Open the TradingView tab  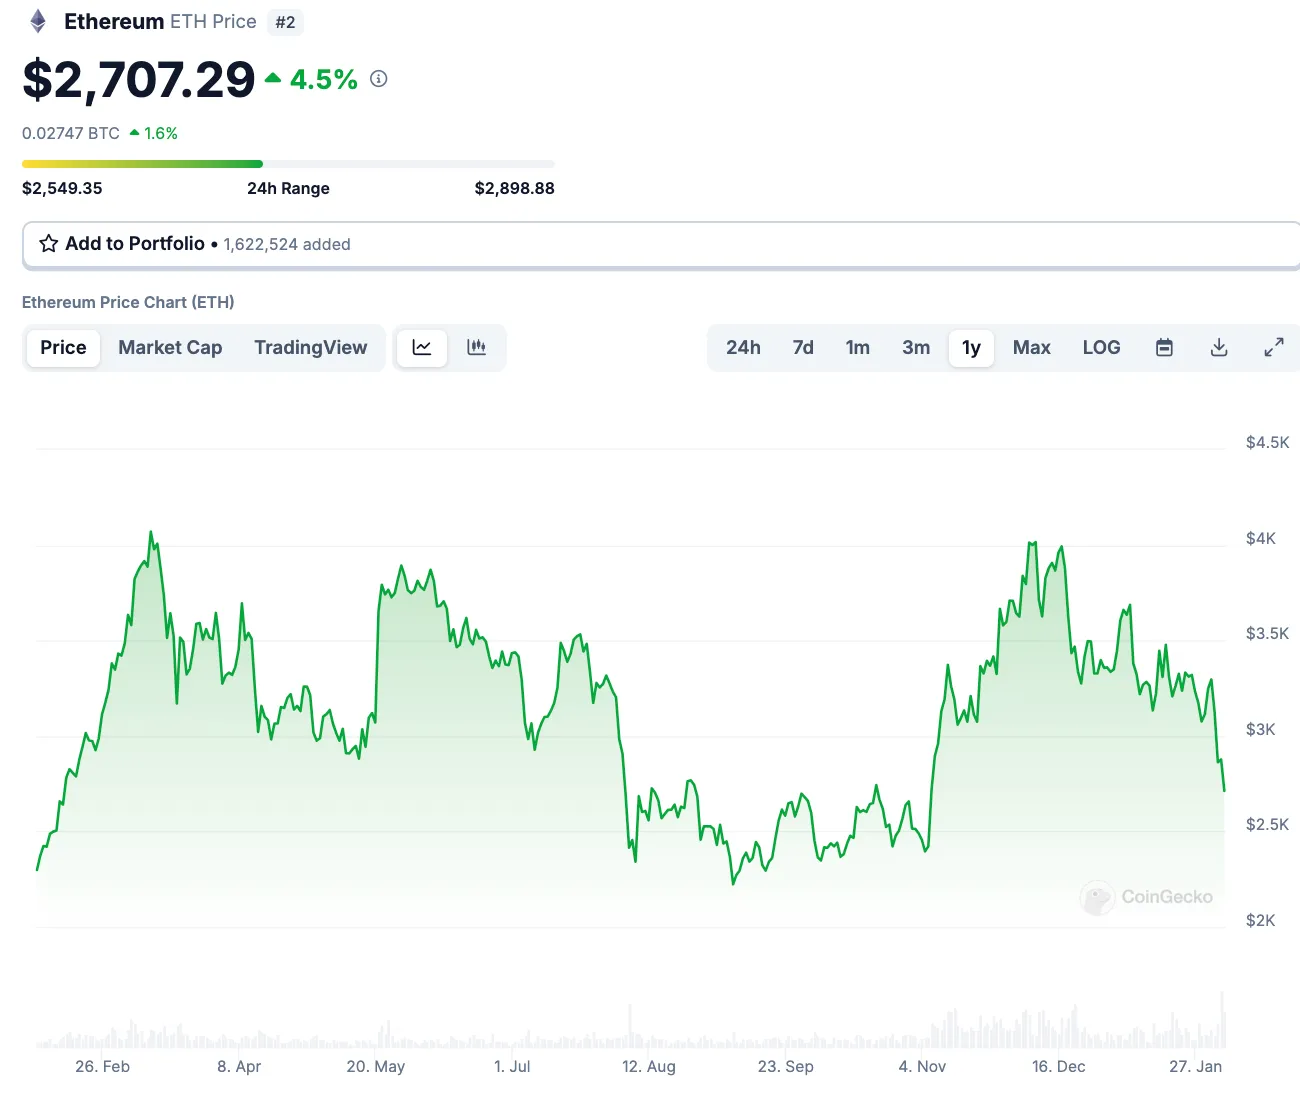tap(310, 347)
